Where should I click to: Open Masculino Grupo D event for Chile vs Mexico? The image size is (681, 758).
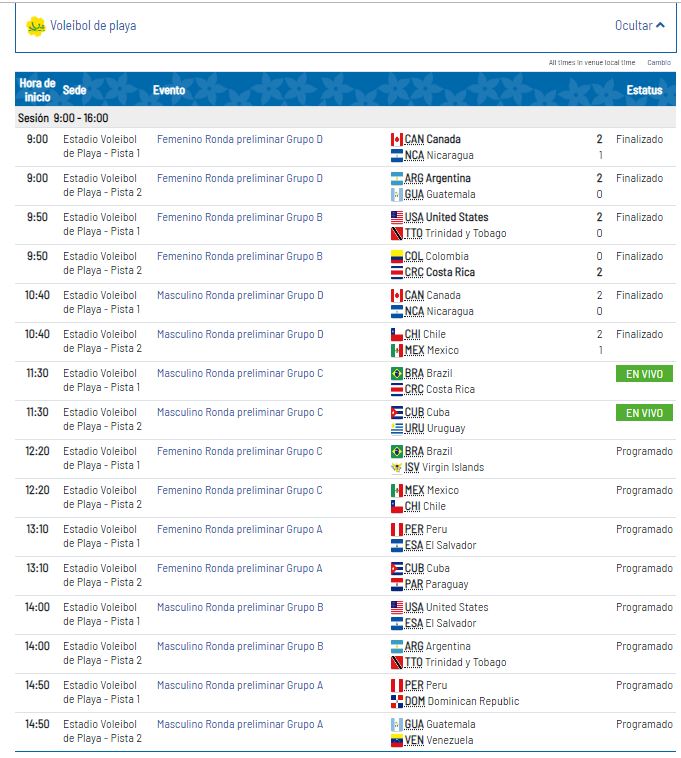click(240, 335)
